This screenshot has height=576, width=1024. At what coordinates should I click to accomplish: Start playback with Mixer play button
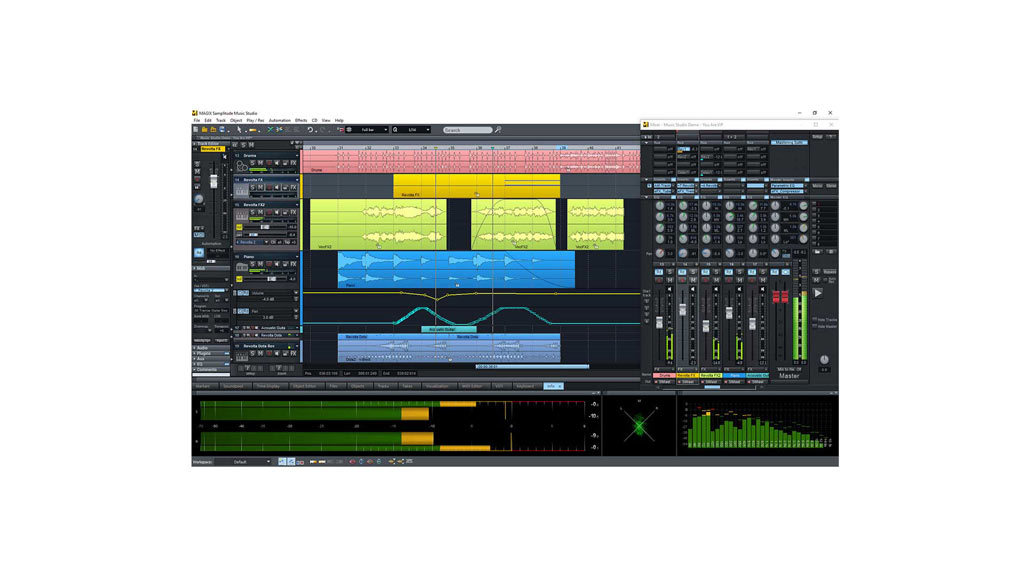pyautogui.click(x=818, y=293)
